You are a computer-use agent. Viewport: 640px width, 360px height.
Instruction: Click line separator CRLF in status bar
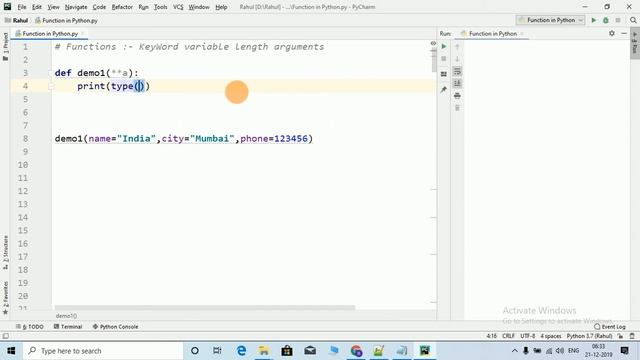pyautogui.click(x=508, y=336)
